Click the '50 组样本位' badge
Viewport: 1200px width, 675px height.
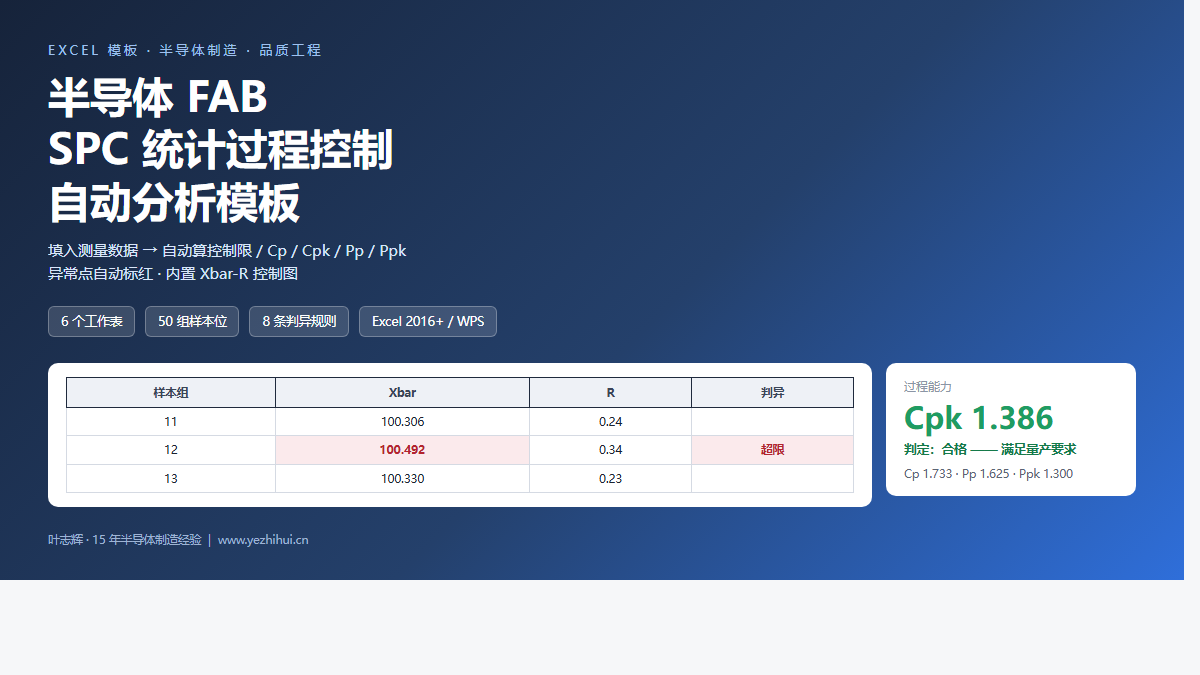(192, 322)
